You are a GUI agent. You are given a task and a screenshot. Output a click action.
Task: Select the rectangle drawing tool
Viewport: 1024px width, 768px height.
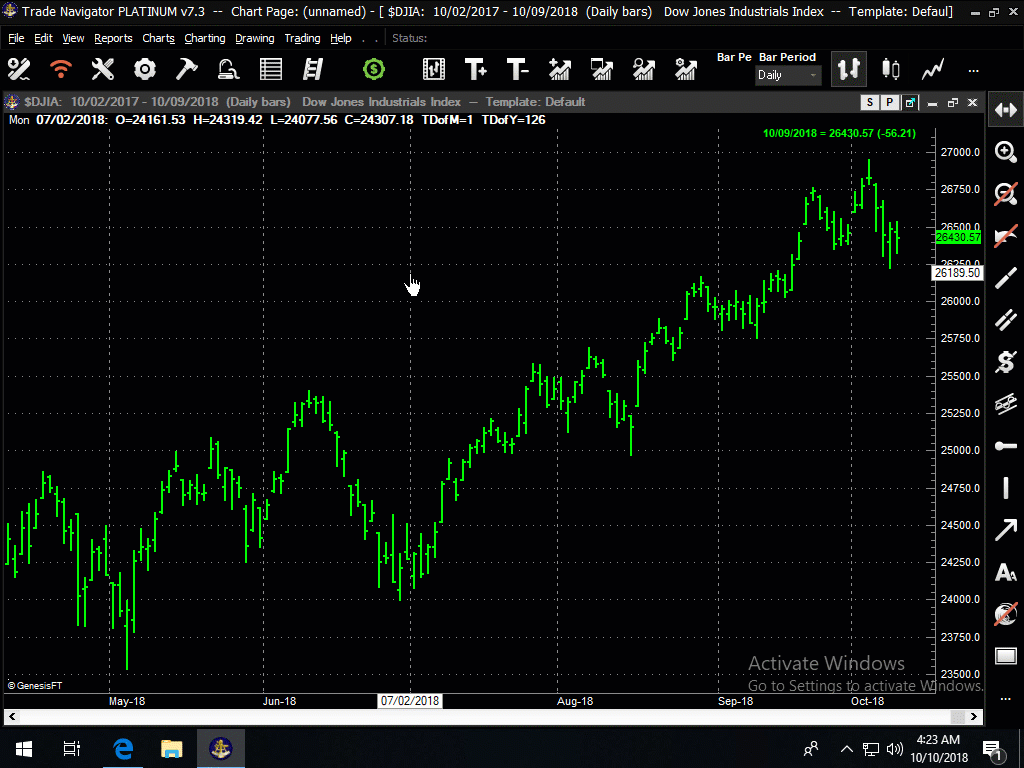[1006, 656]
